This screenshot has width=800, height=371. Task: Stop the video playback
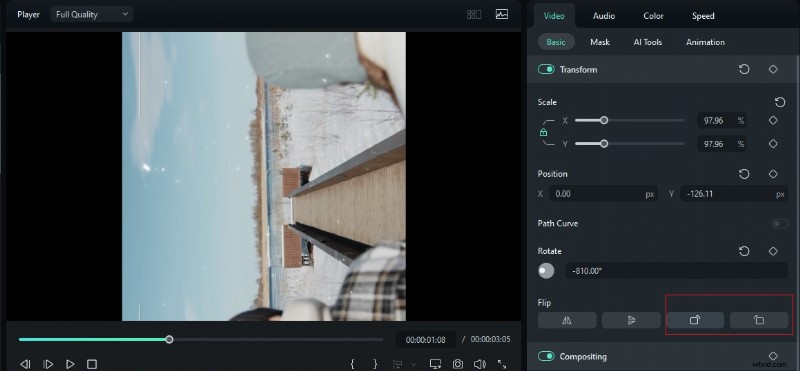pyautogui.click(x=92, y=364)
